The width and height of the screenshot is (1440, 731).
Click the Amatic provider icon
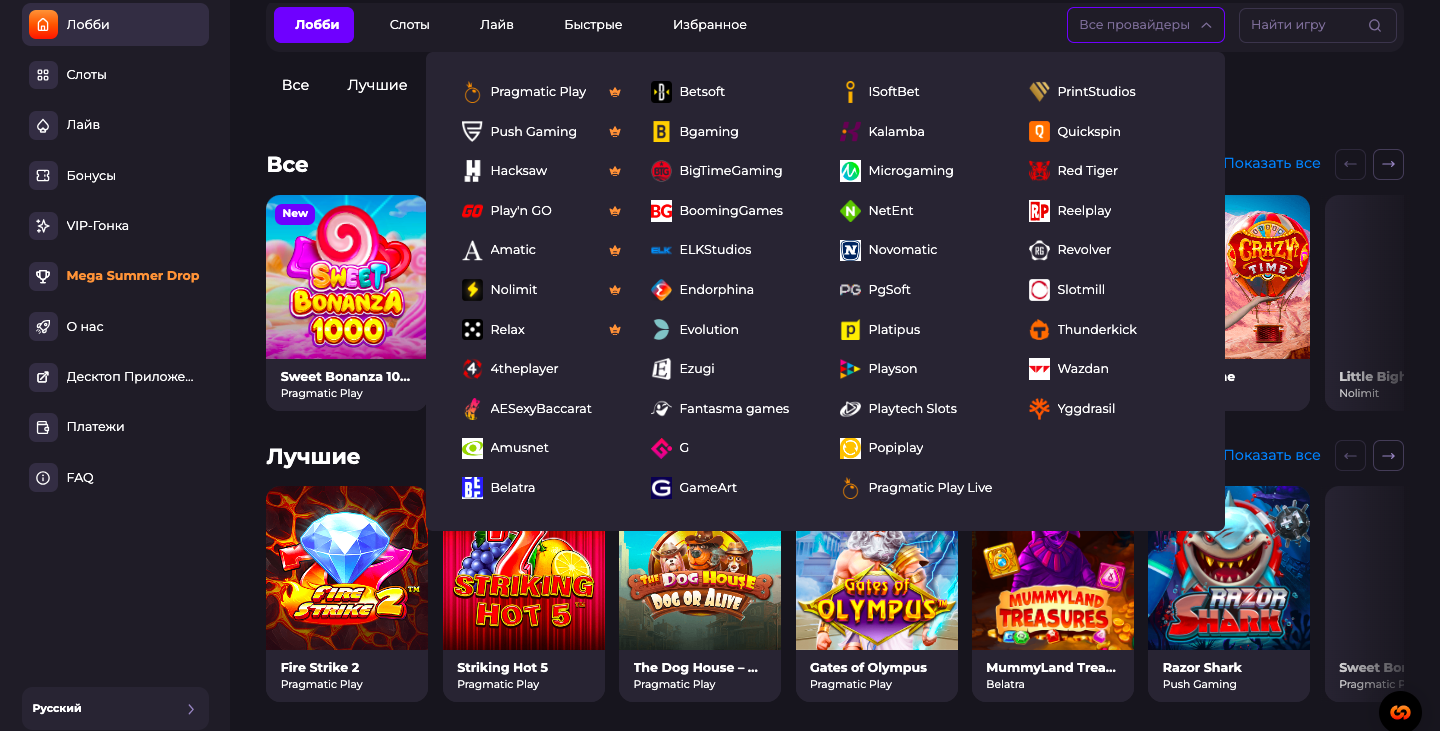[472, 250]
